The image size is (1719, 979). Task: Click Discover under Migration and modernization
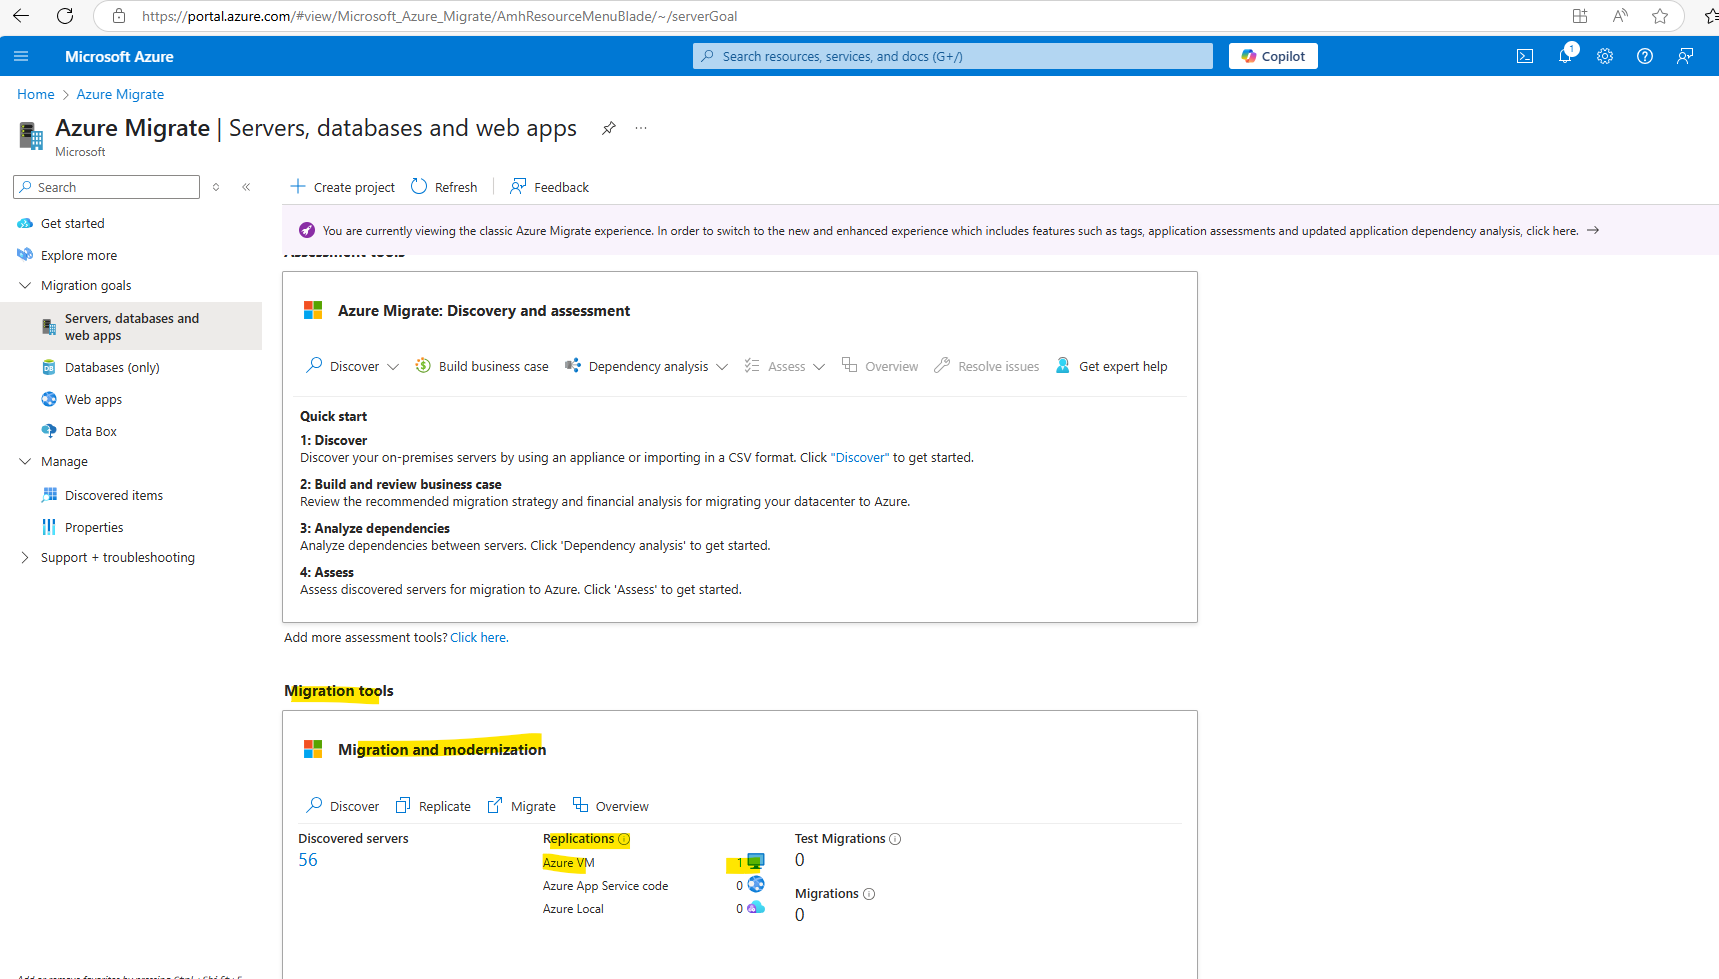(x=343, y=806)
